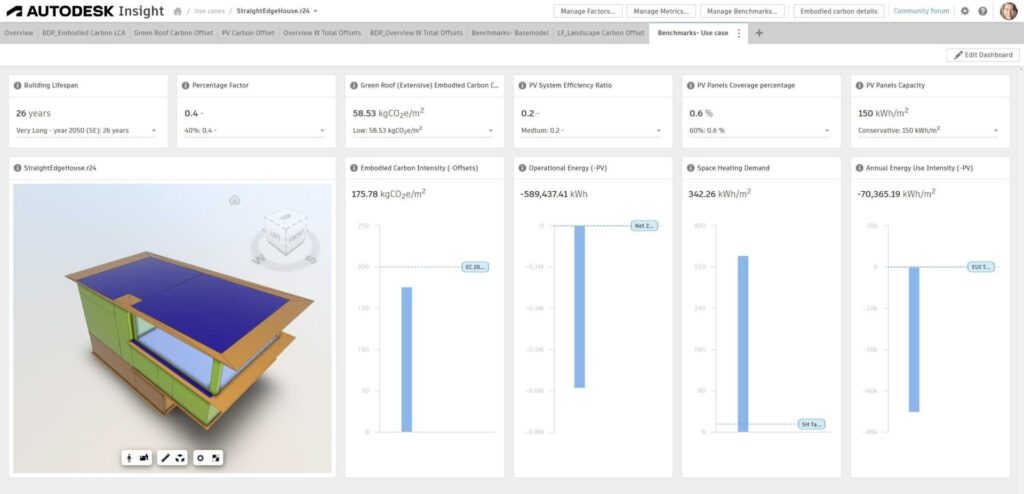Open the PV System Efficiency Ratio Medium dropdown
This screenshot has height=494, width=1024.
coord(592,131)
